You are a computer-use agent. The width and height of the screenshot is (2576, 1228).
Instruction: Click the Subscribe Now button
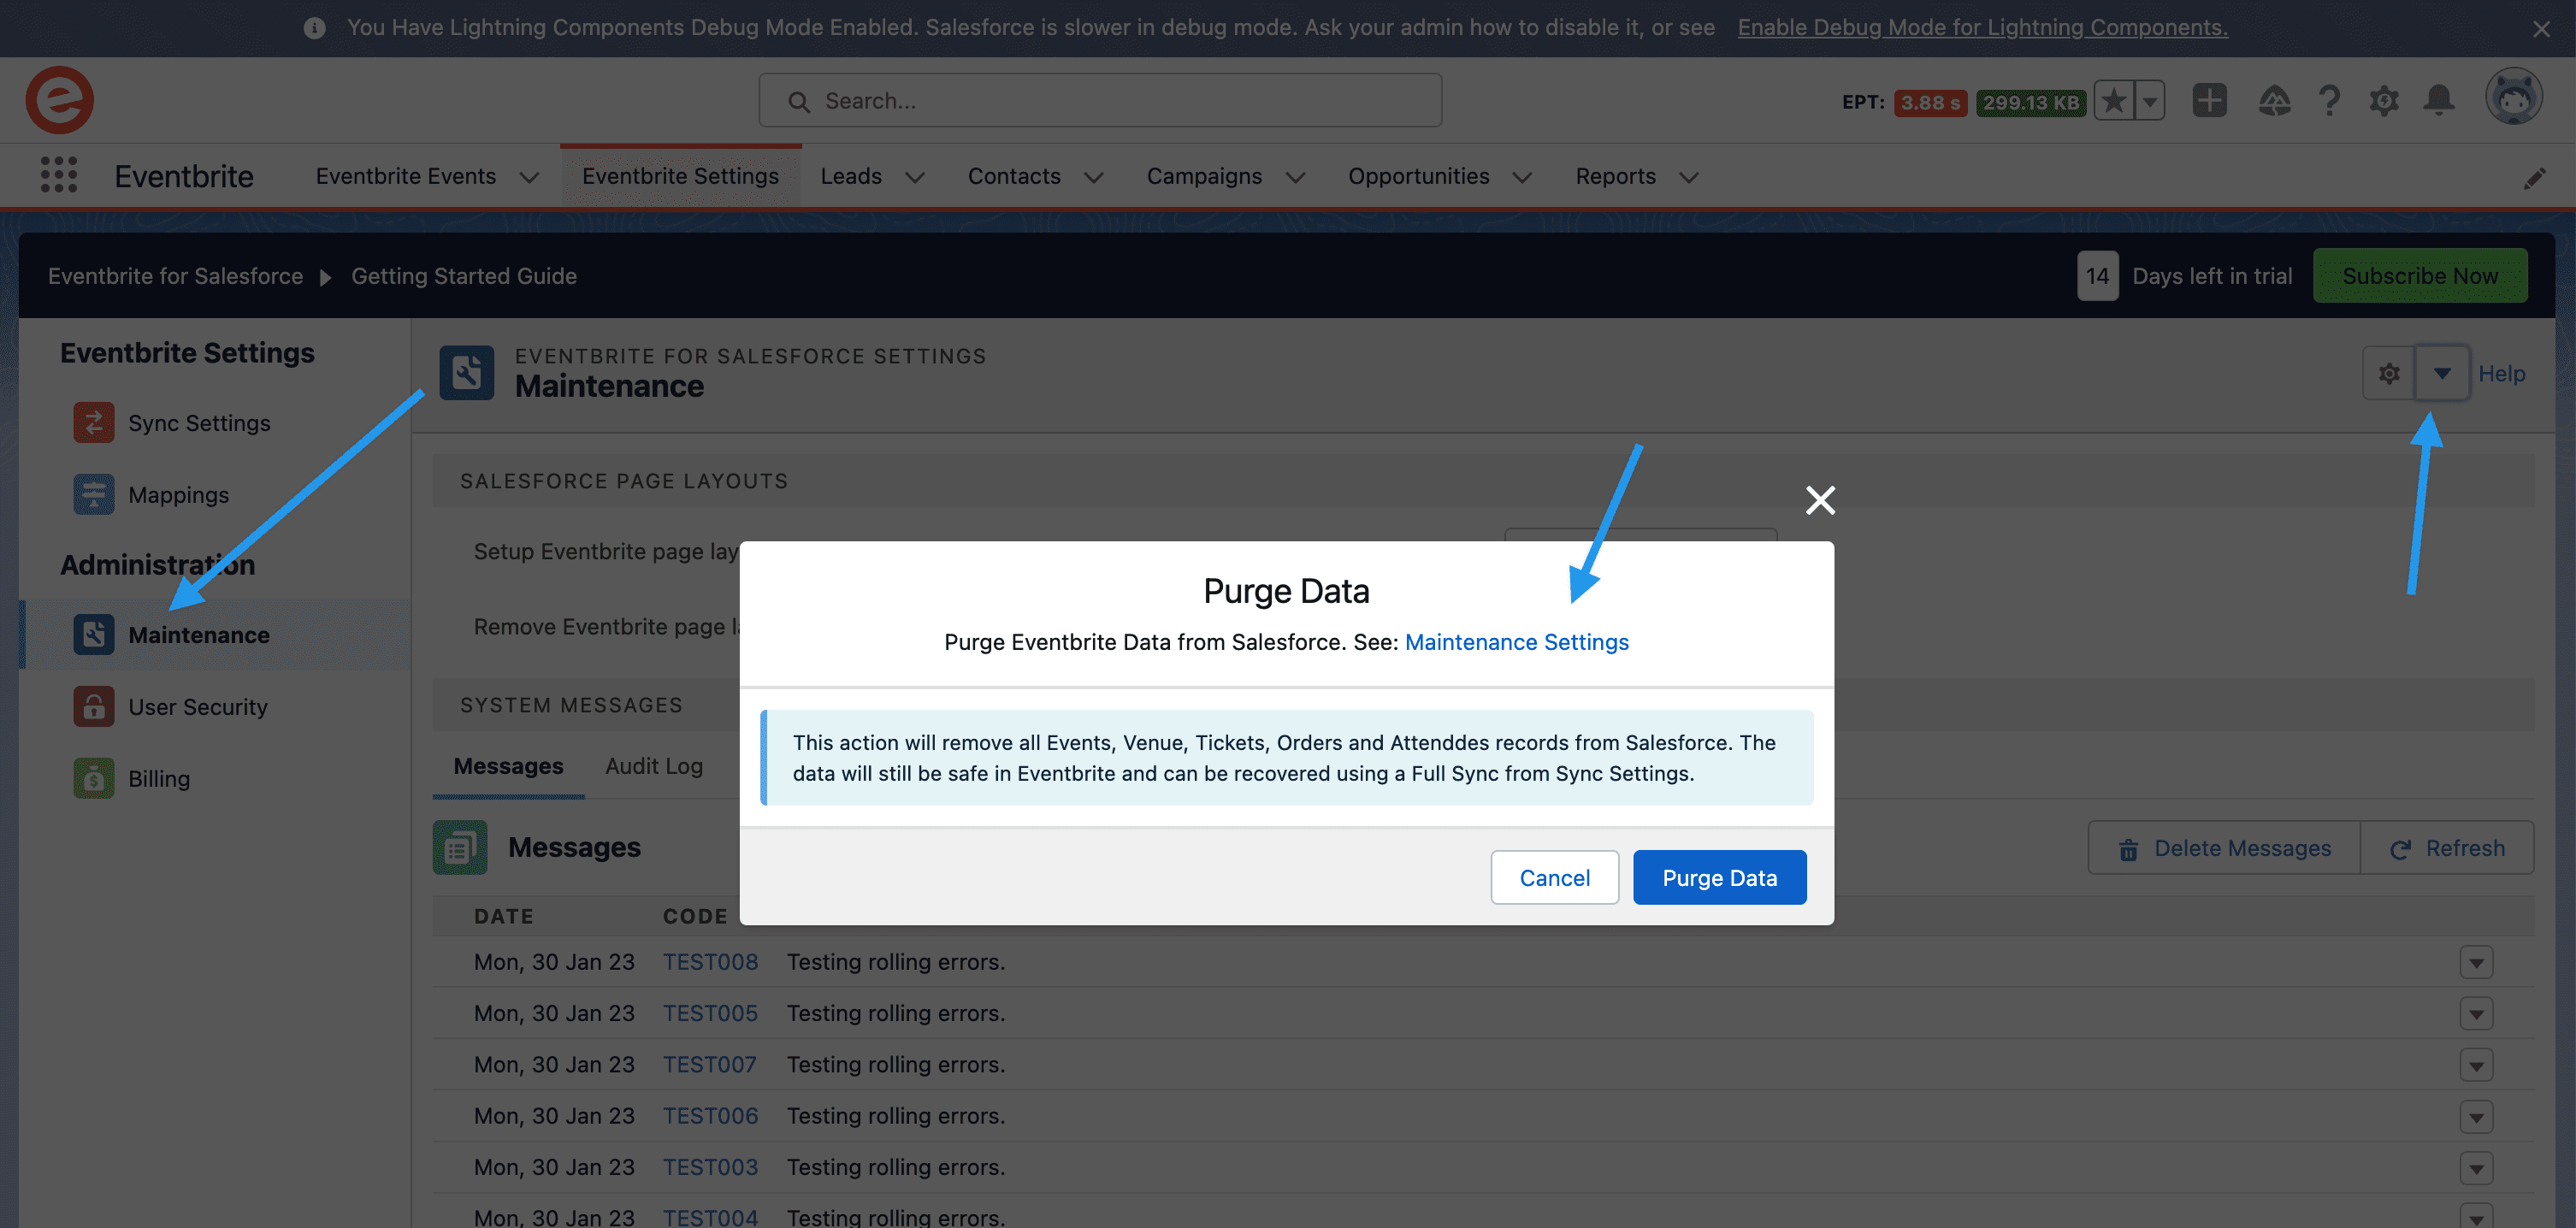tap(2420, 276)
